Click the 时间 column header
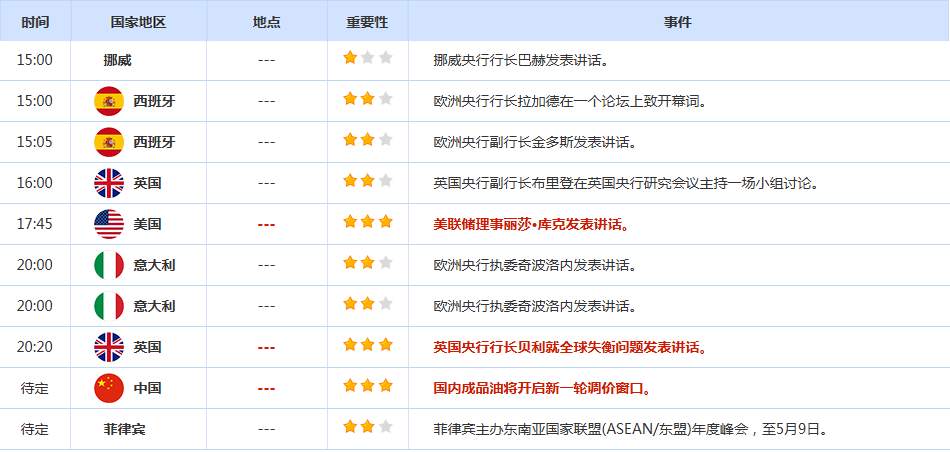This screenshot has height=452, width=950. coord(35,22)
